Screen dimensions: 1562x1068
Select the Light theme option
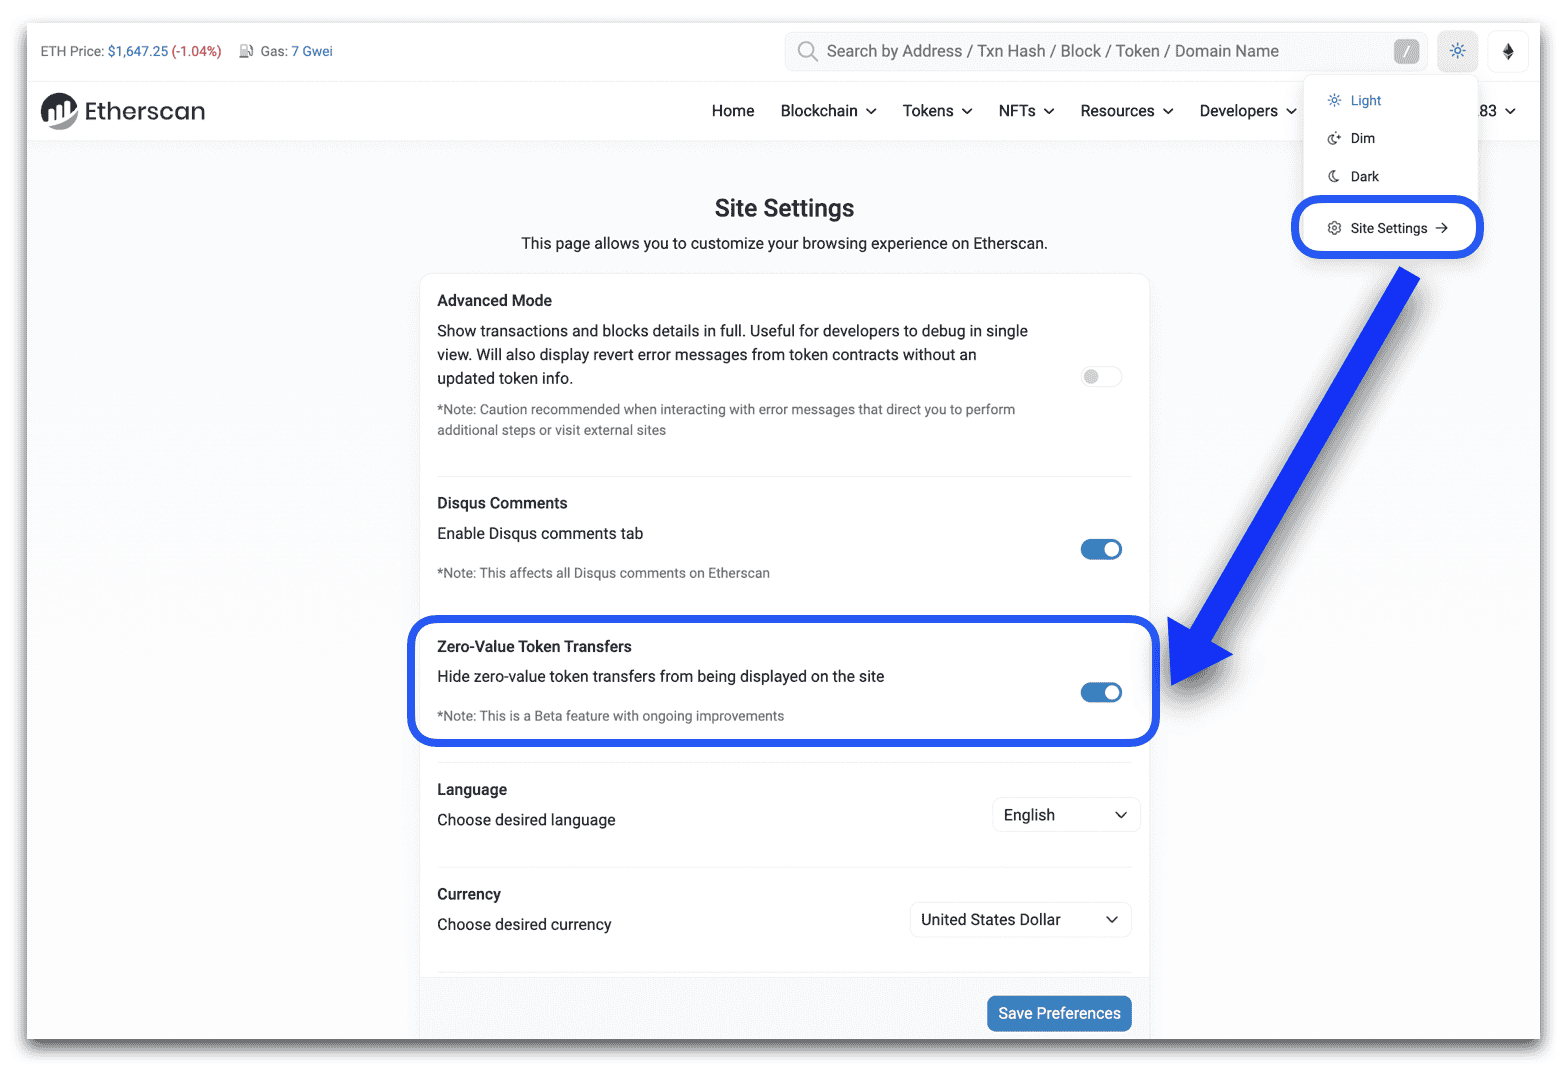tap(1390, 100)
